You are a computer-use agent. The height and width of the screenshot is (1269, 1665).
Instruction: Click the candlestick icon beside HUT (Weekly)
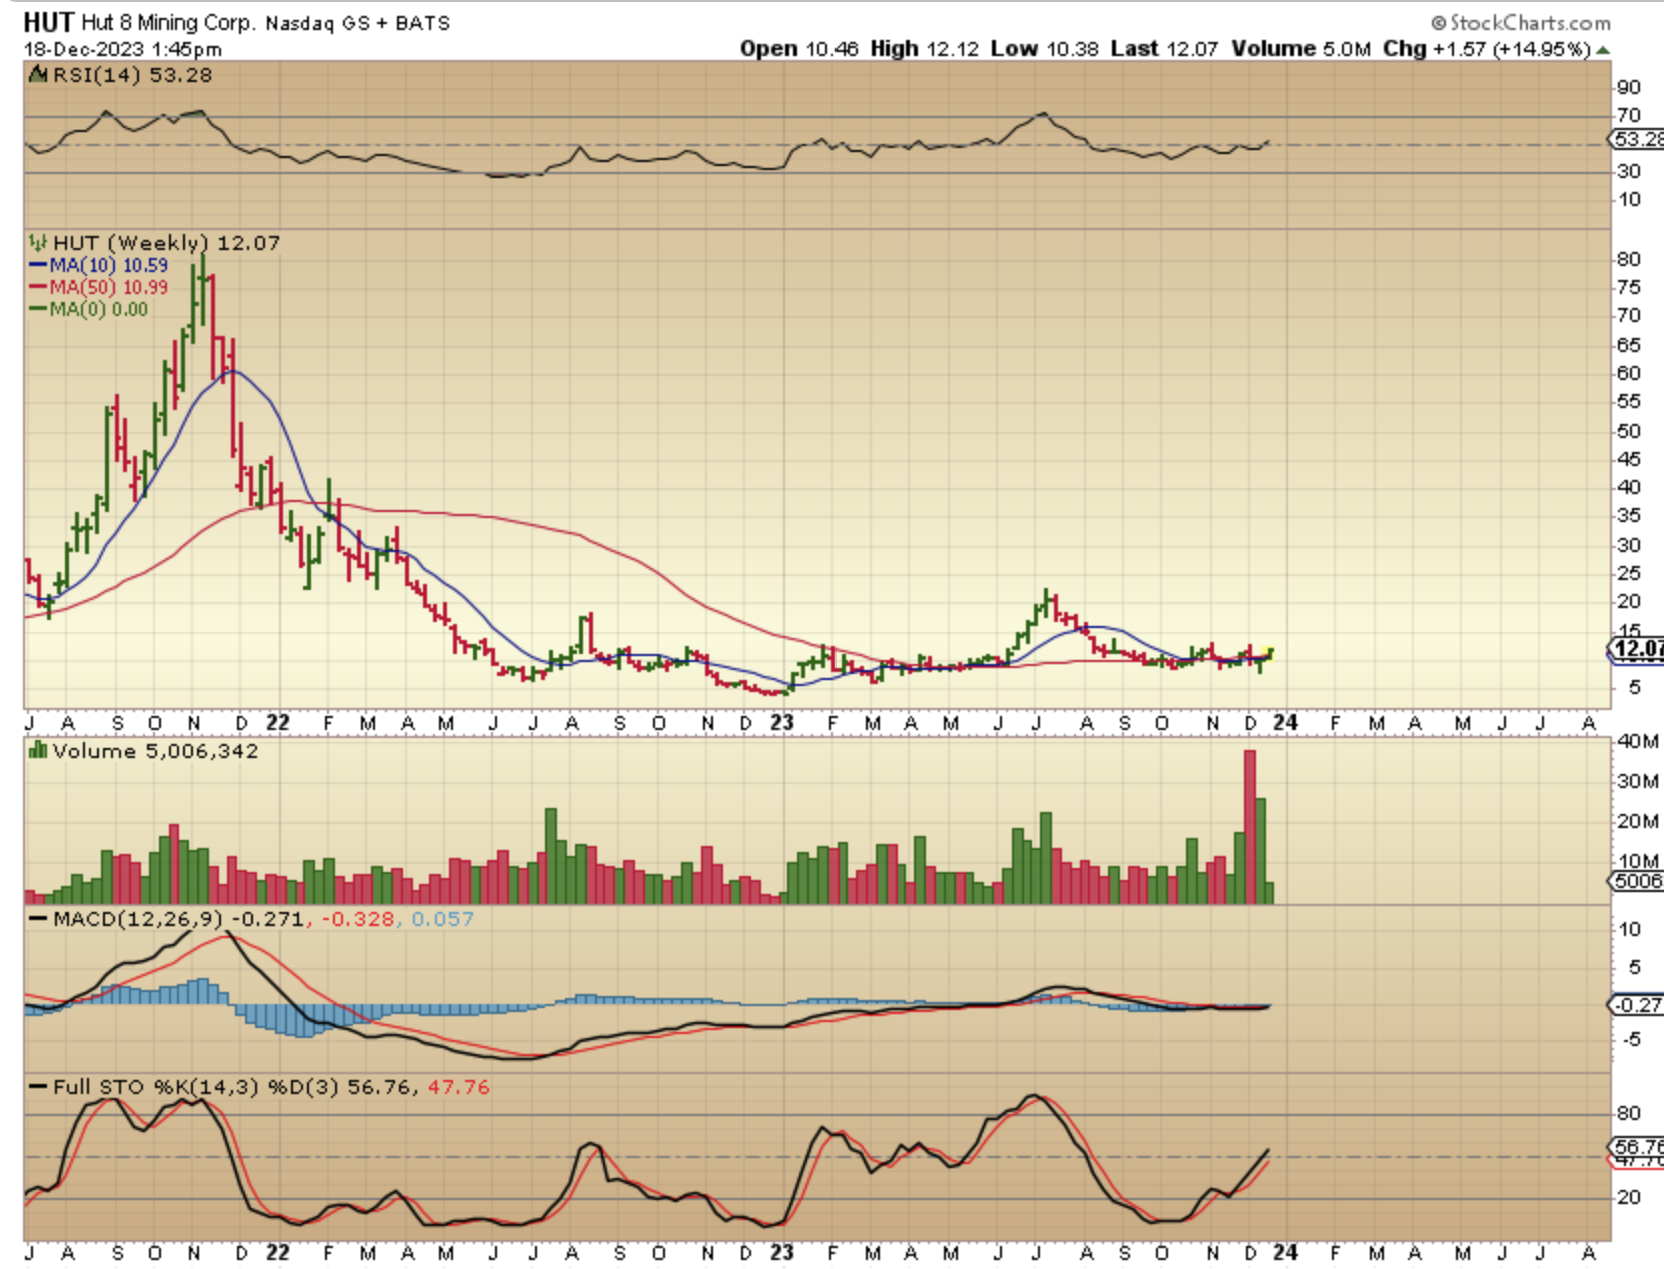pyautogui.click(x=38, y=242)
